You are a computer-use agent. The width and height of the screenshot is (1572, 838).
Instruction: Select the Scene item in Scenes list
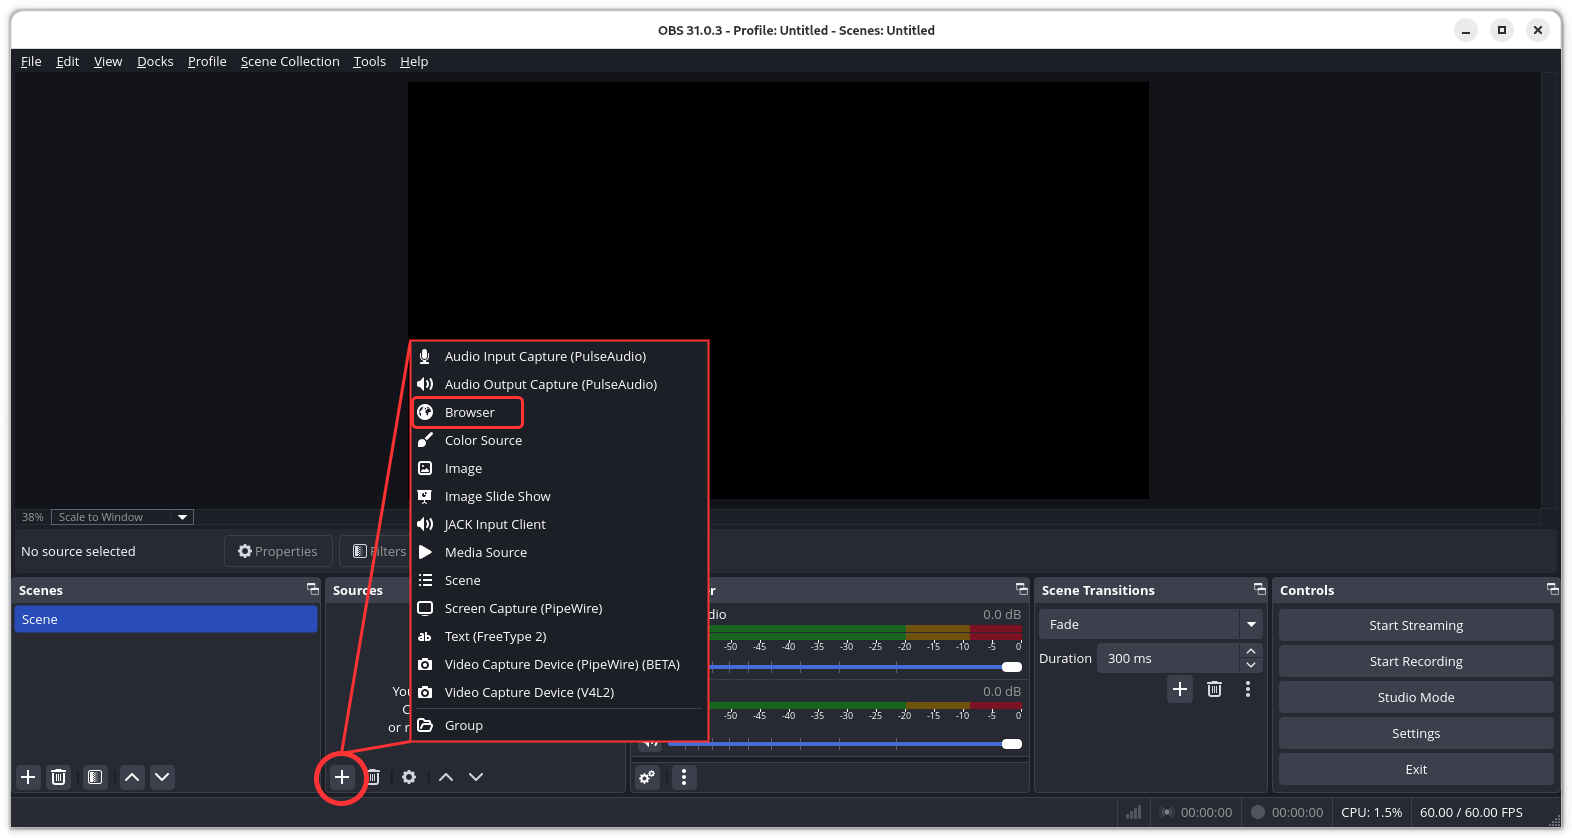point(166,619)
